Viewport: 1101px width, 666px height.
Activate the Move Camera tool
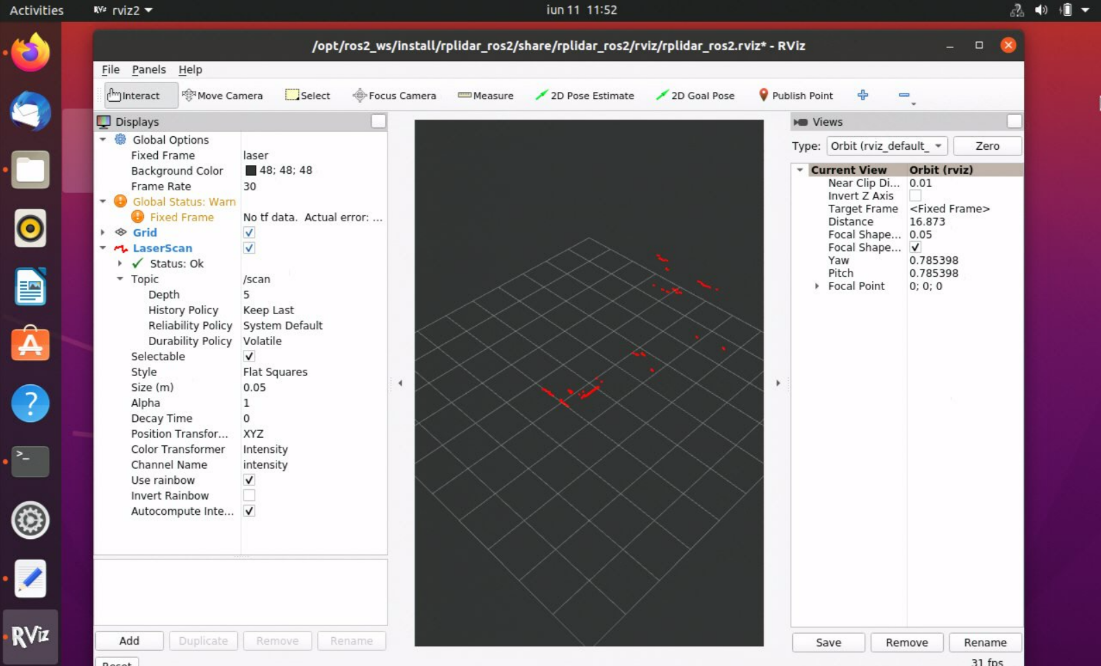pos(222,96)
